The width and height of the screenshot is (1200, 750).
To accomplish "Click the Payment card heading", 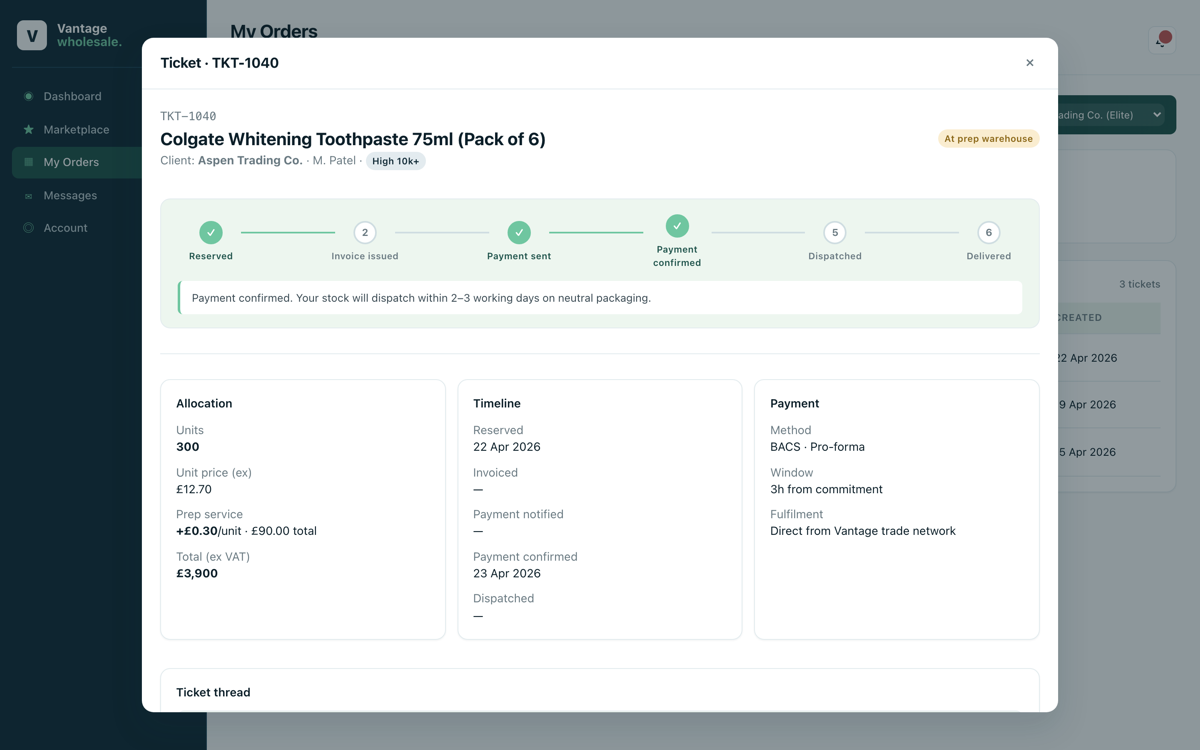I will click(795, 403).
